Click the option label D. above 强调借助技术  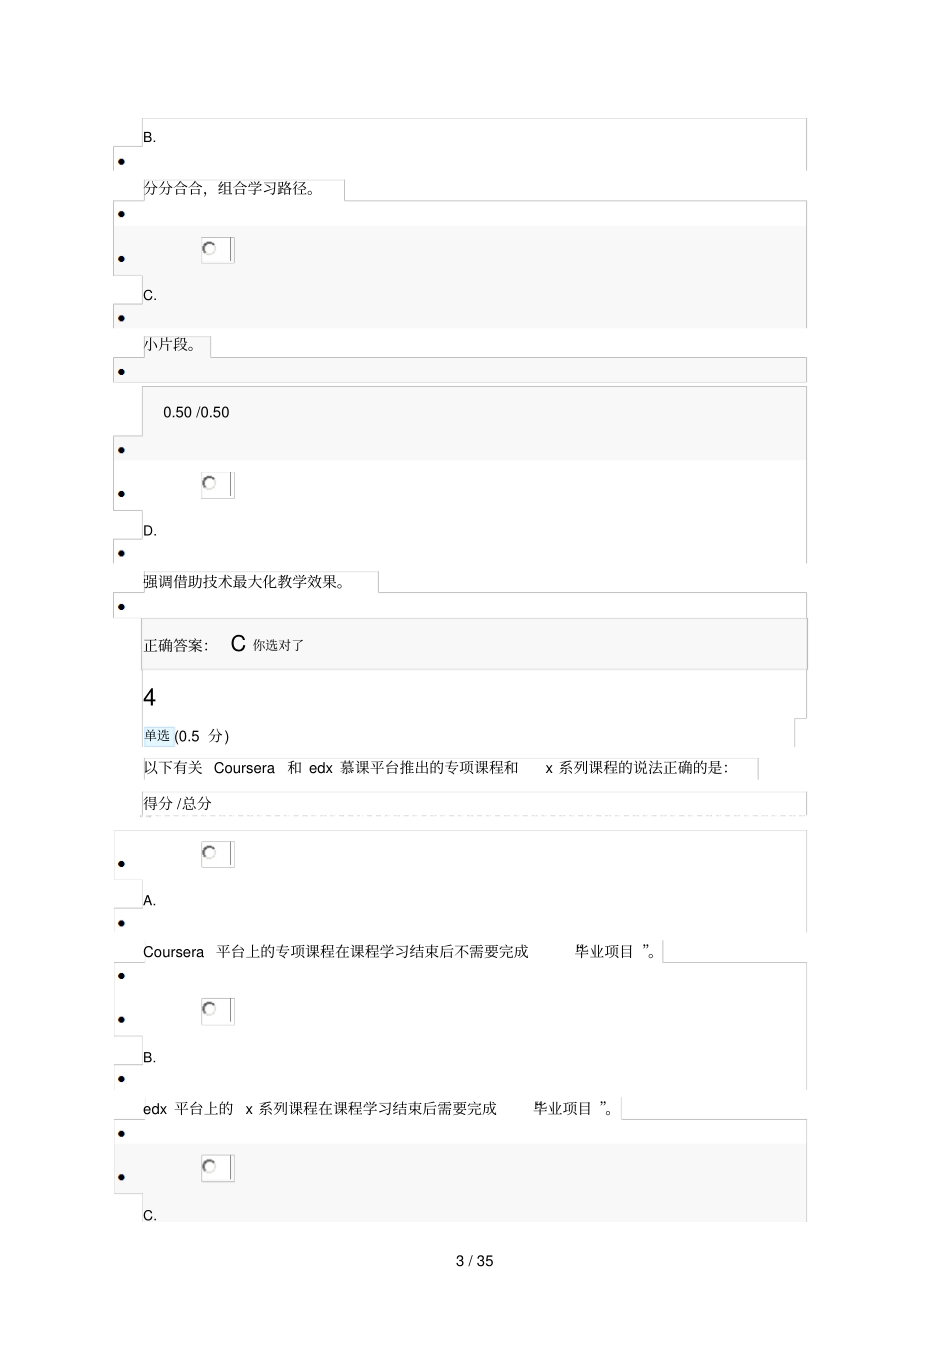click(x=150, y=531)
